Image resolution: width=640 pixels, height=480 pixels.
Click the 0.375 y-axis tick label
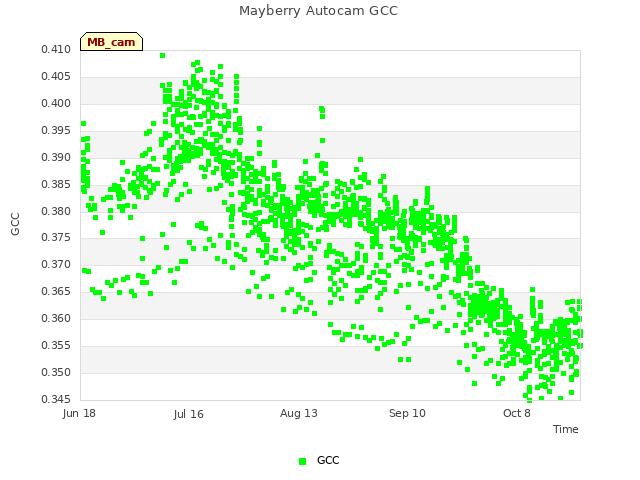(x=56, y=238)
